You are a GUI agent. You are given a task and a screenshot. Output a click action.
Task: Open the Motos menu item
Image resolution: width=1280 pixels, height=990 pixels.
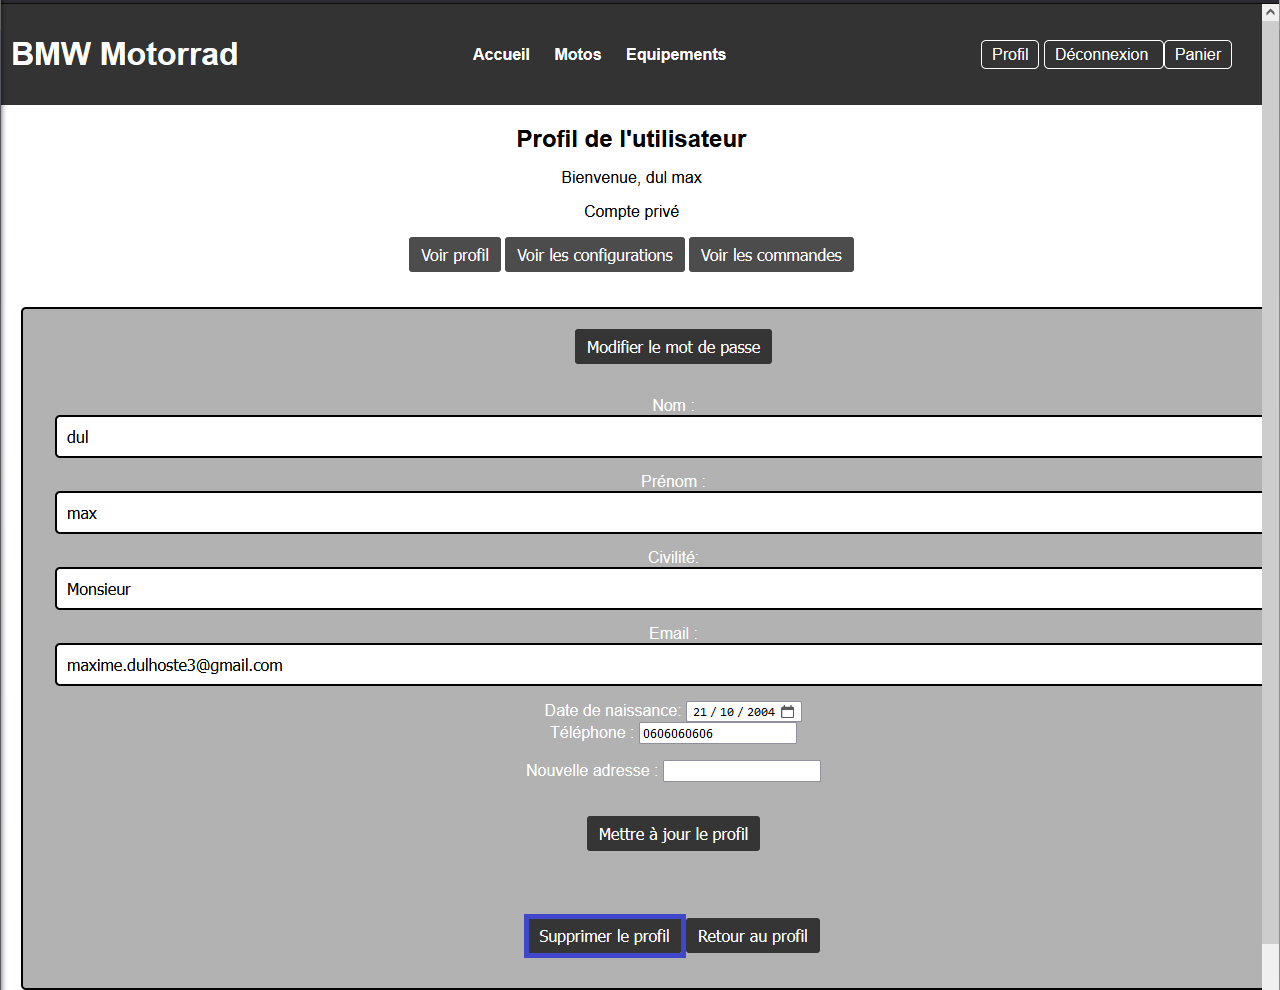pos(578,54)
